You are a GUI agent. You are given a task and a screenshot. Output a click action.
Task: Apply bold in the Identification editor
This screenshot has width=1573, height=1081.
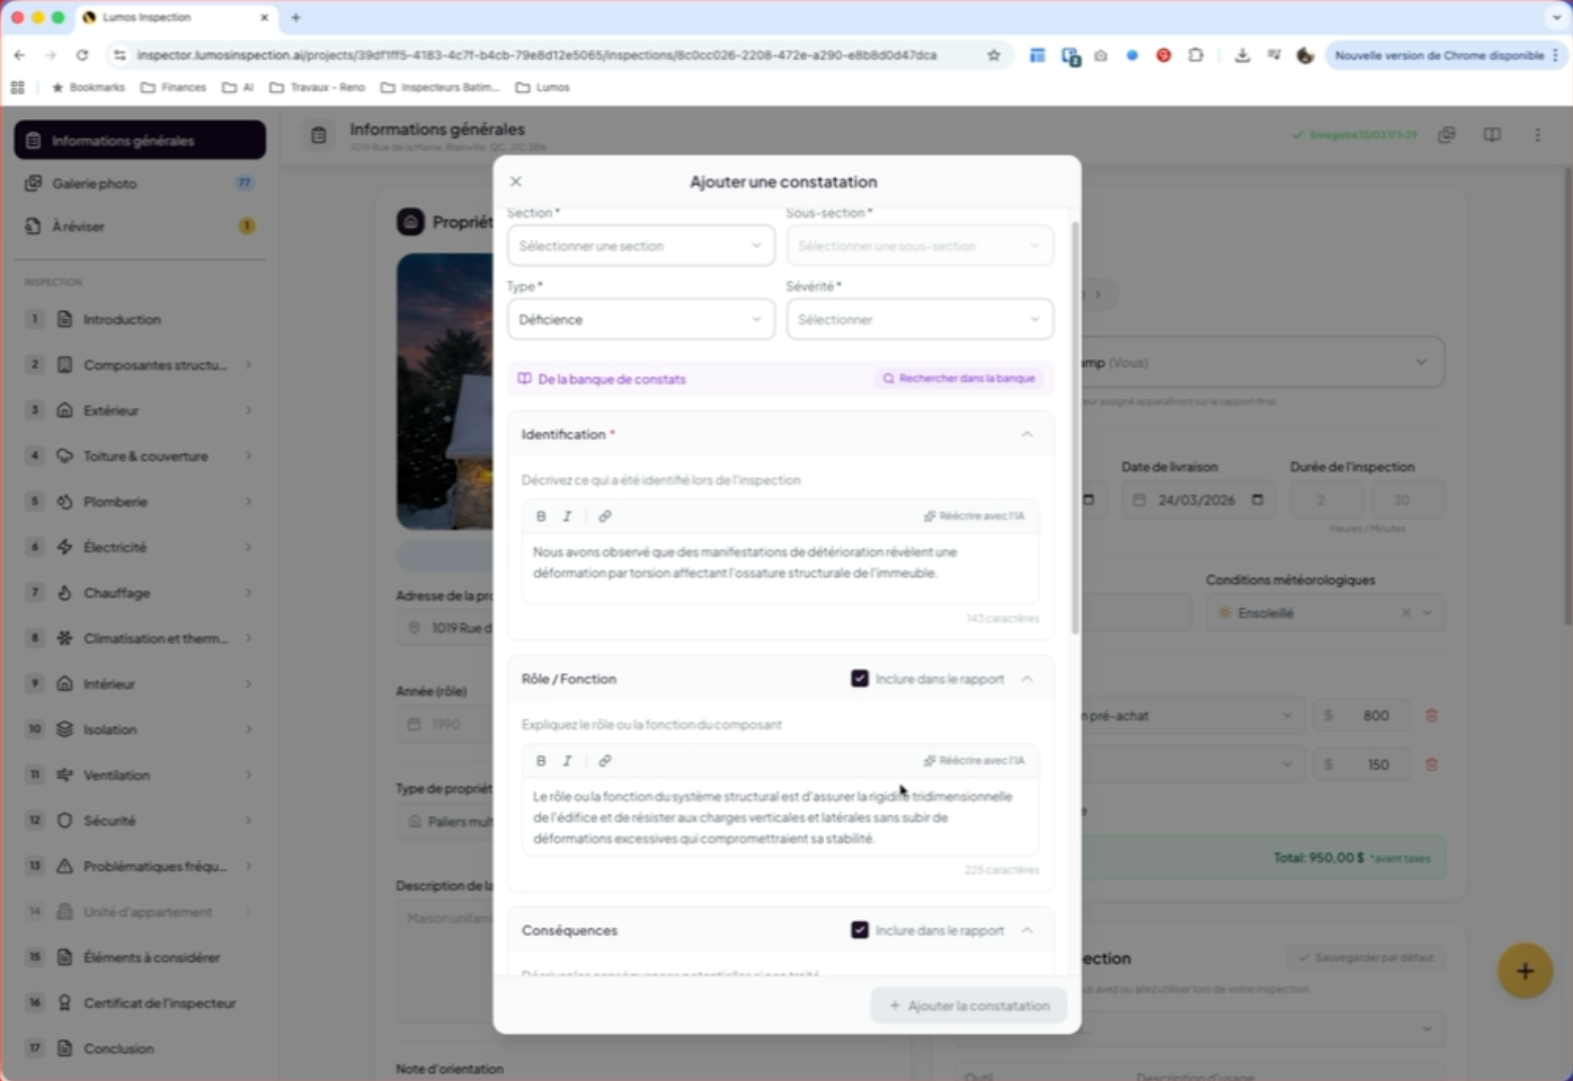coord(541,516)
